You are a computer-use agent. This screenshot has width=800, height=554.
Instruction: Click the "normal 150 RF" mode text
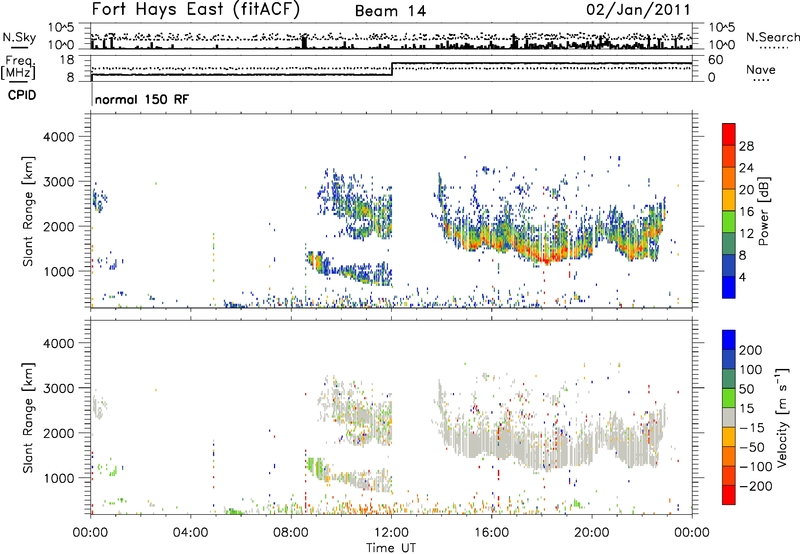click(x=142, y=99)
